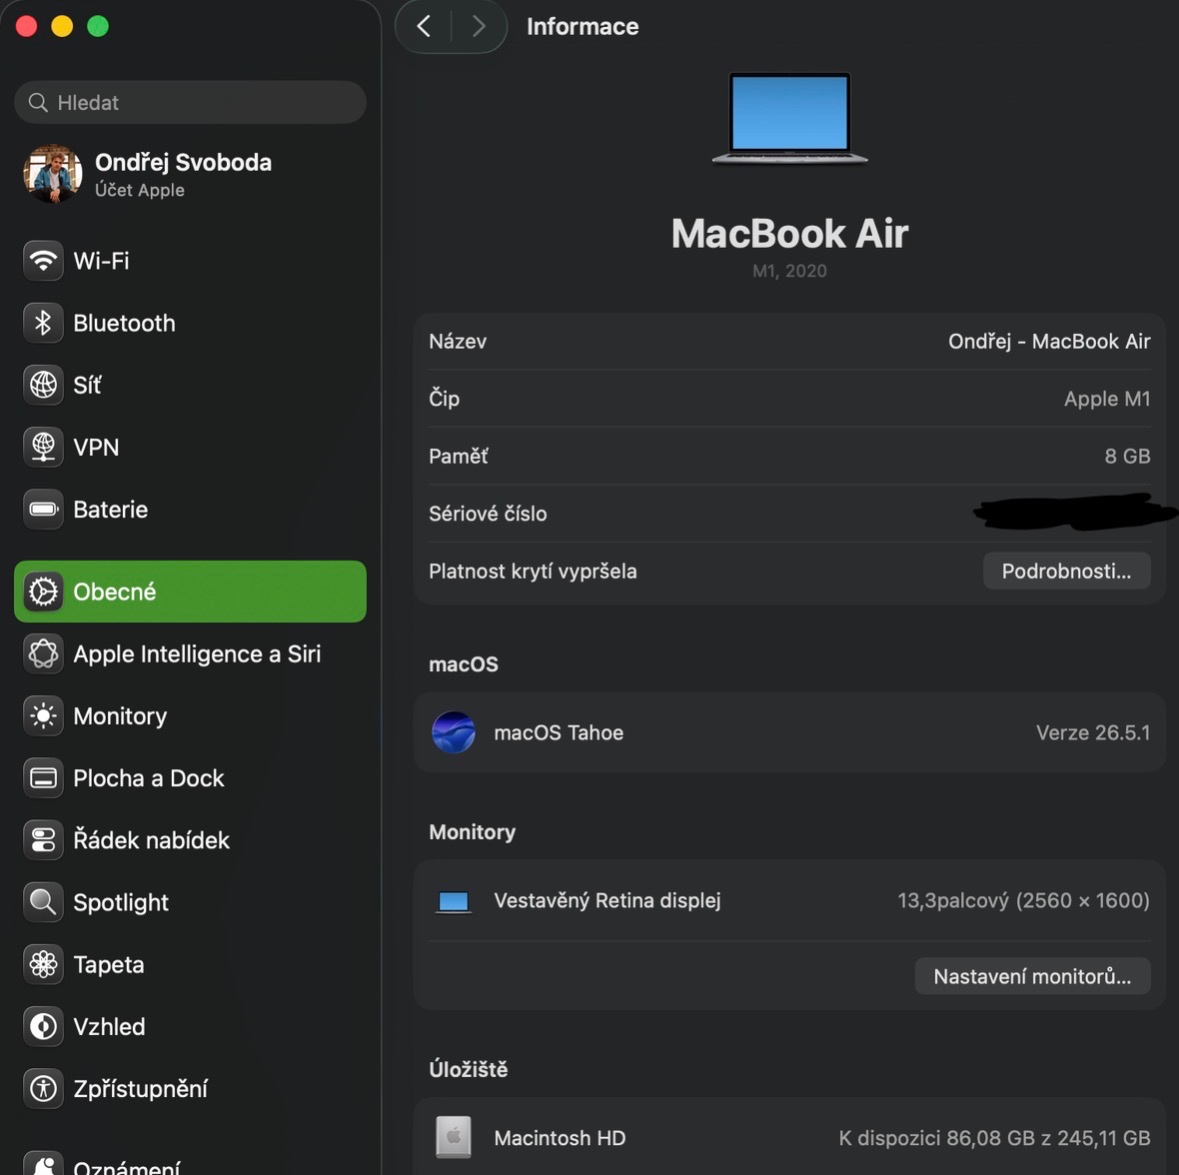Screen dimensions: 1179x1175
Task: Open the VPN sidebar icon
Action: [43, 447]
